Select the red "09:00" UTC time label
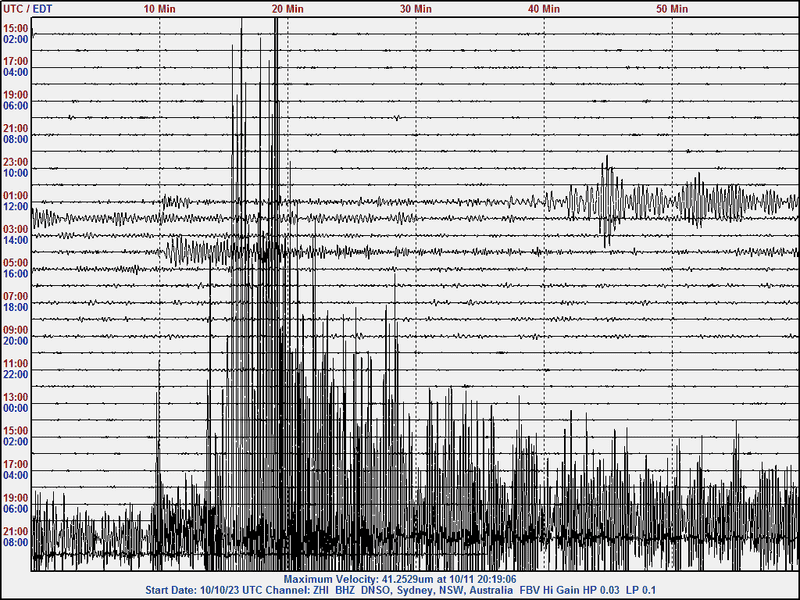The height and width of the screenshot is (600, 800). pyautogui.click(x=16, y=330)
